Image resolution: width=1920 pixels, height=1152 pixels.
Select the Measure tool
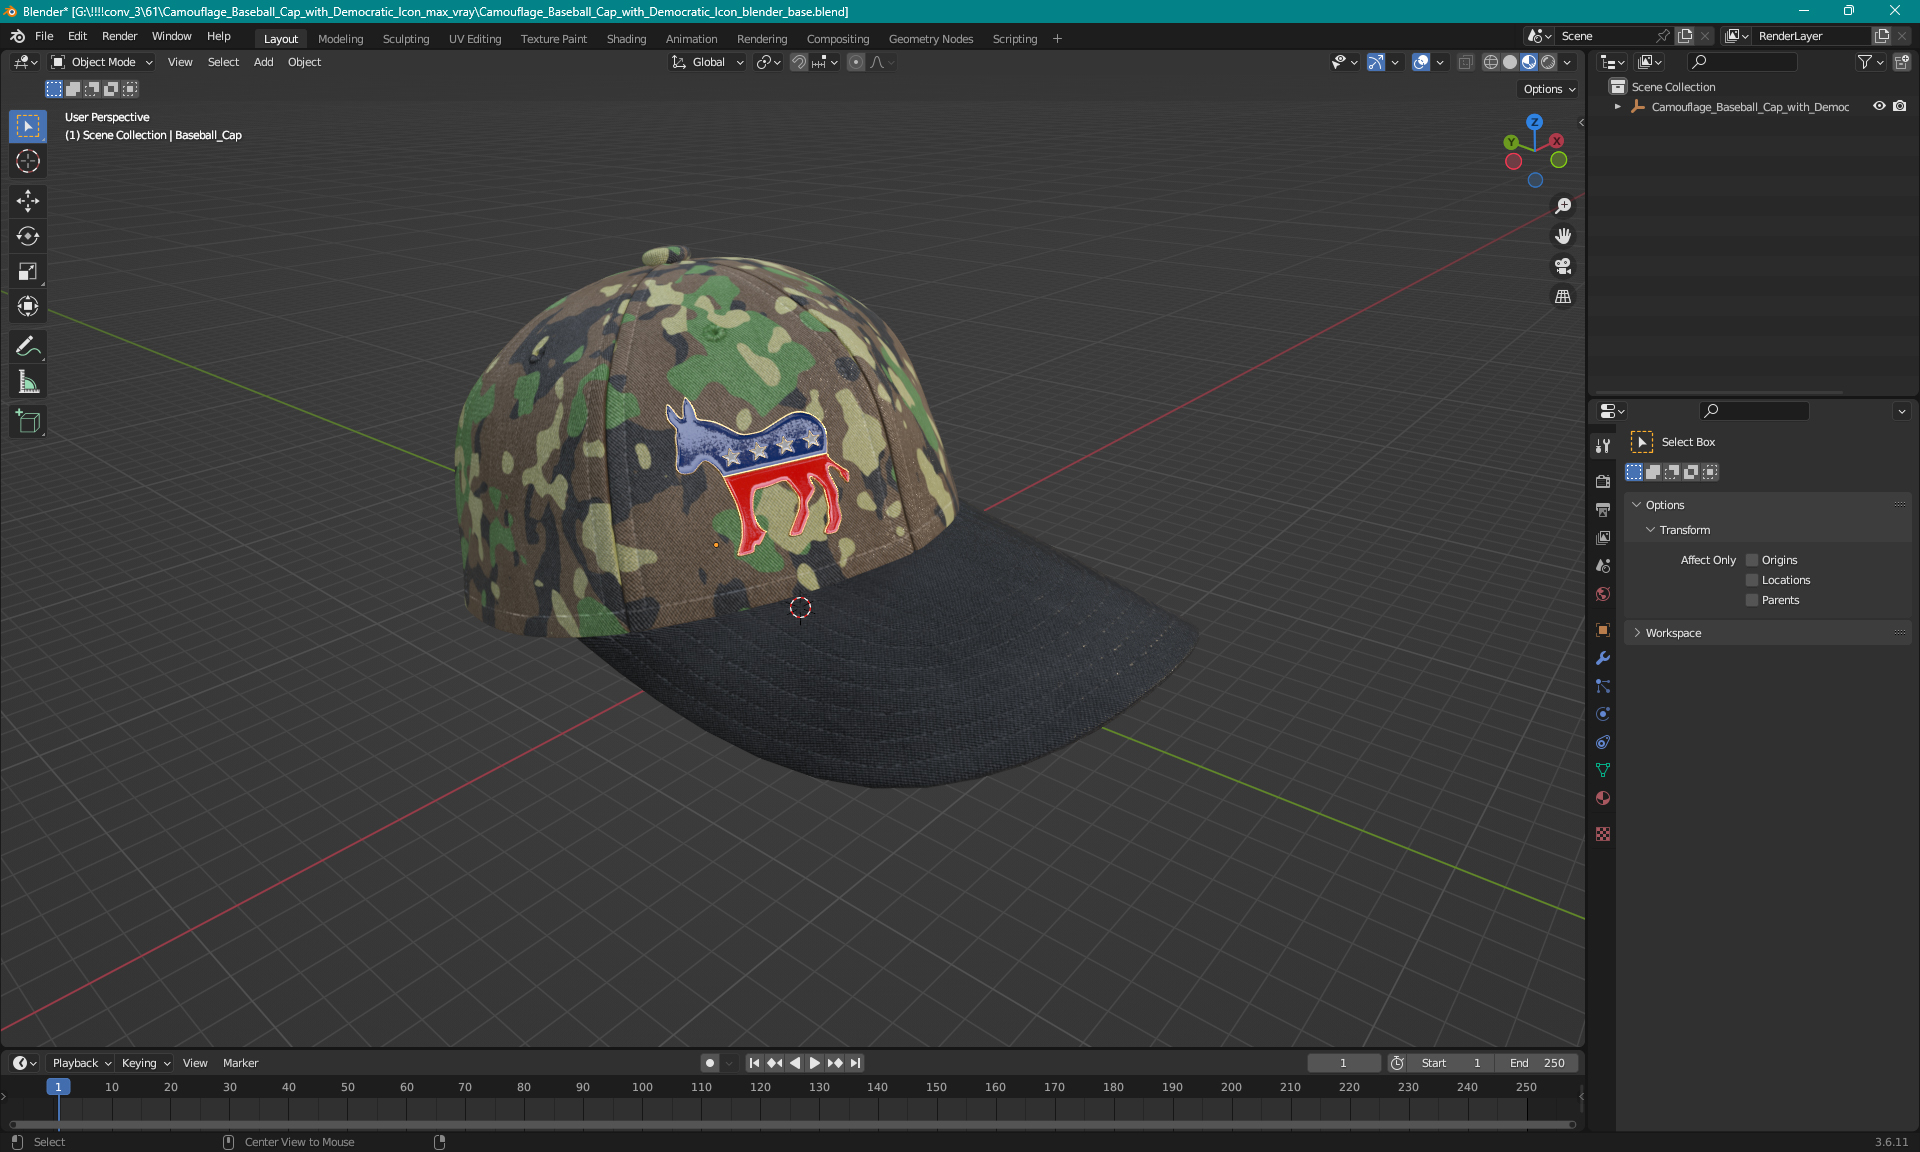click(28, 382)
